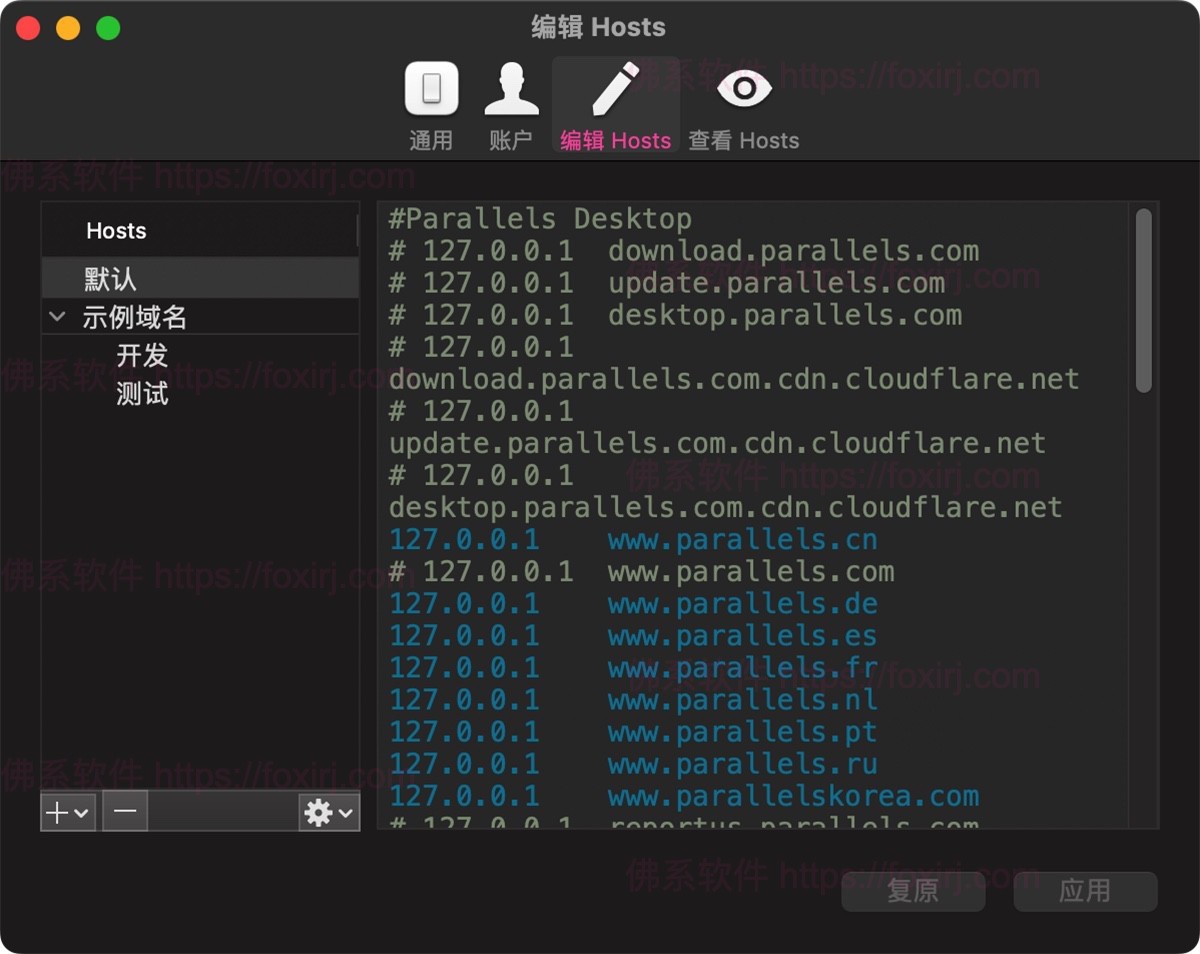Remove selected hosts with the minus icon
The height and width of the screenshot is (954, 1200).
[x=124, y=812]
